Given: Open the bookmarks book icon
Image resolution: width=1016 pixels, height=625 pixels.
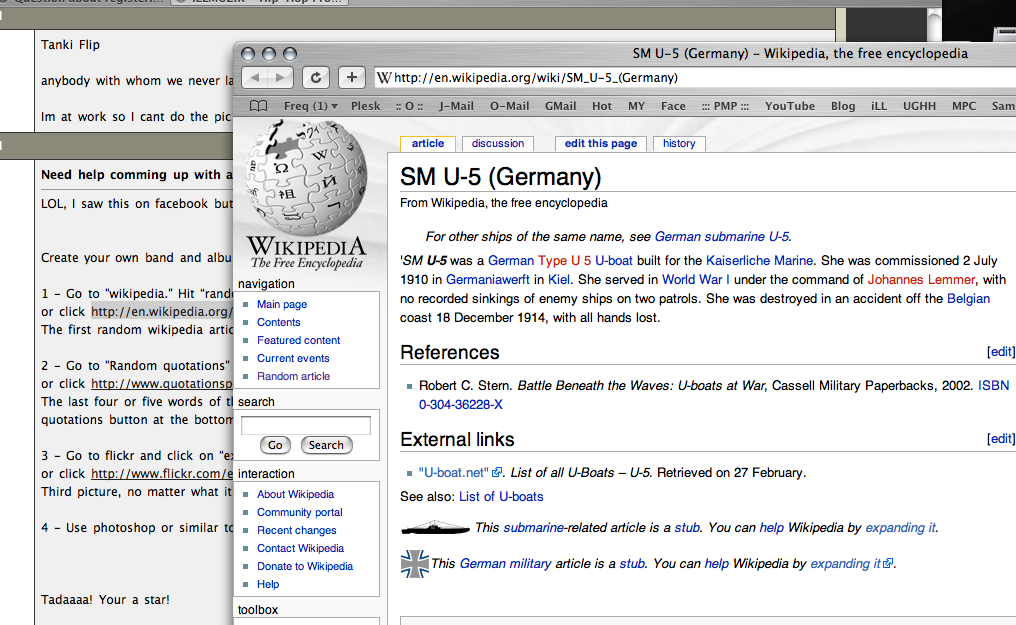Looking at the screenshot, I should pos(259,106).
